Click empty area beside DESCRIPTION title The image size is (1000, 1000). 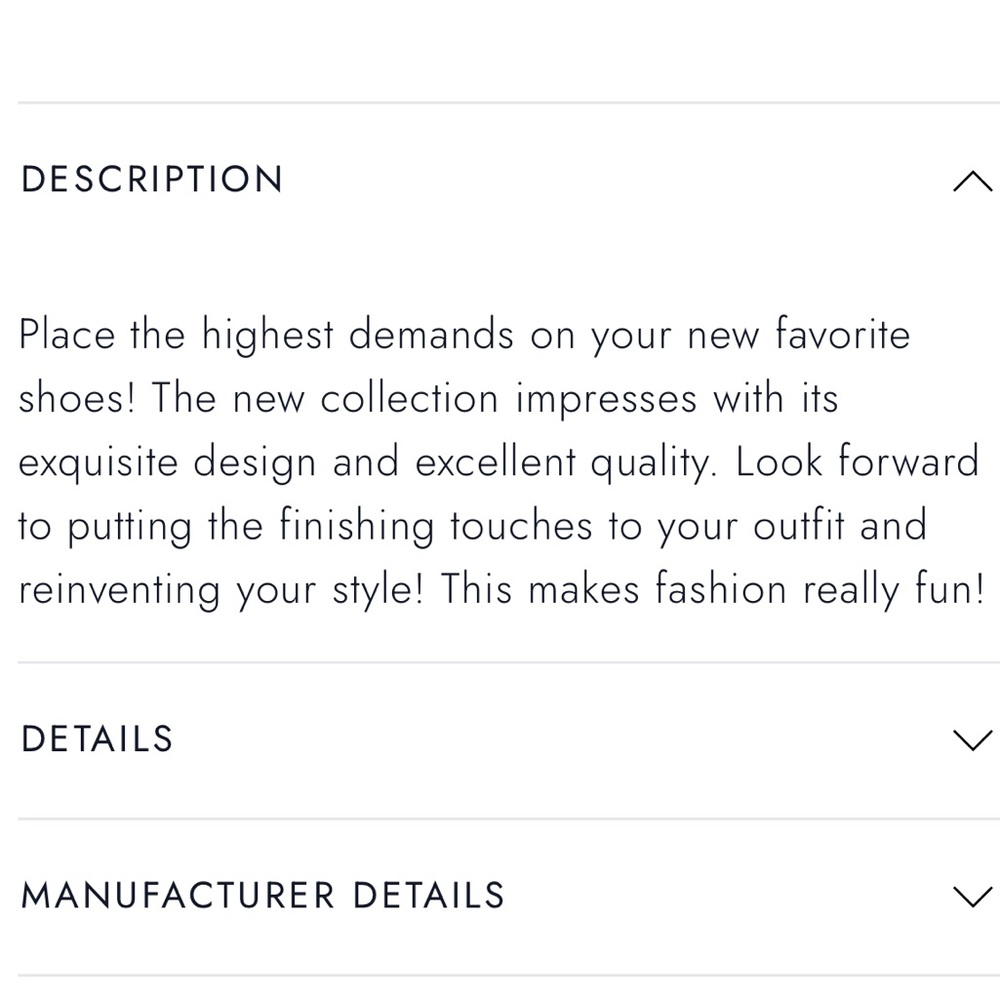[x=612, y=179]
